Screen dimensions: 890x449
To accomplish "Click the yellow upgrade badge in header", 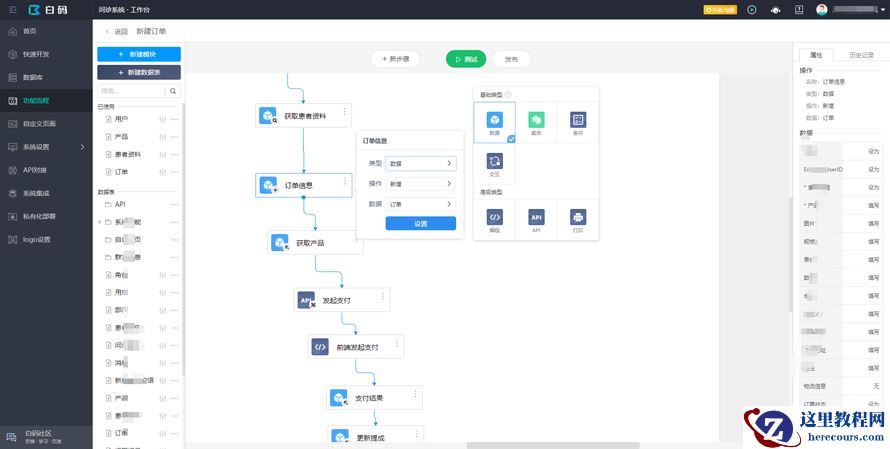I will click(x=720, y=10).
